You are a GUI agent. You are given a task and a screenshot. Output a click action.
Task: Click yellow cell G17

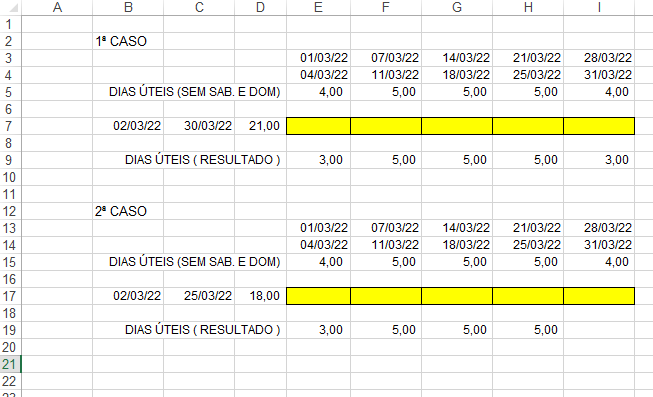pyautogui.click(x=457, y=296)
